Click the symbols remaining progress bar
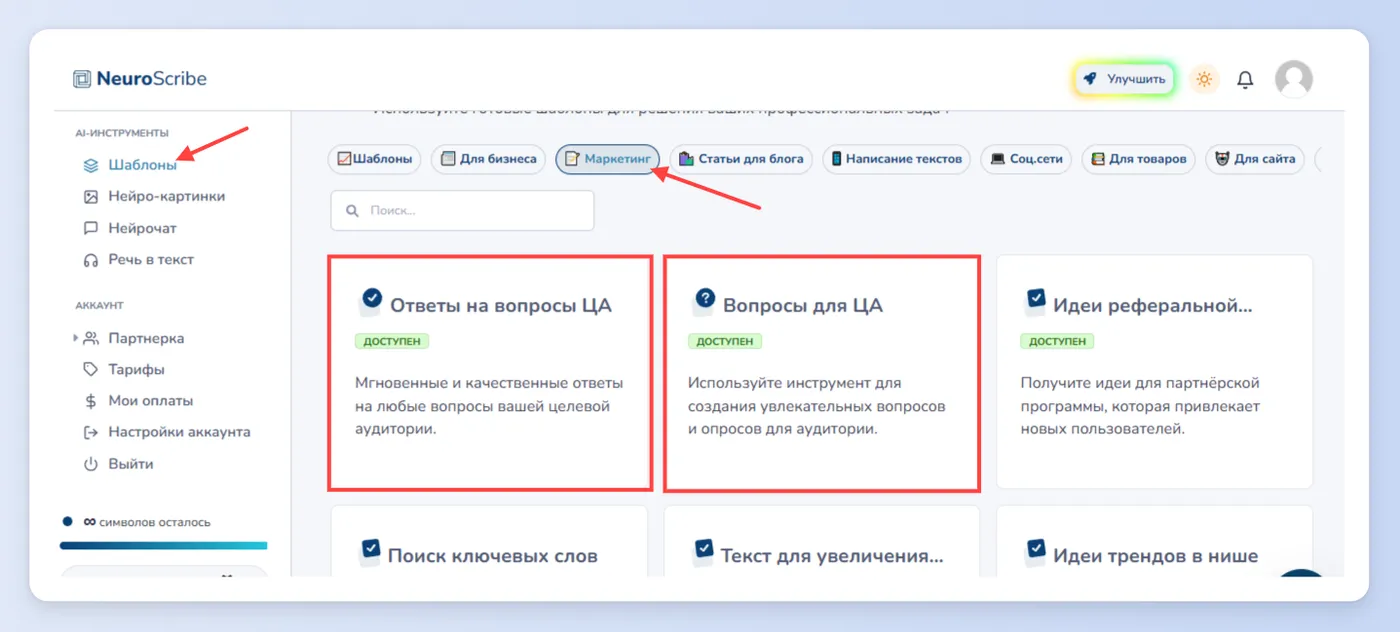Screen dimensions: 1400x632 click(164, 546)
